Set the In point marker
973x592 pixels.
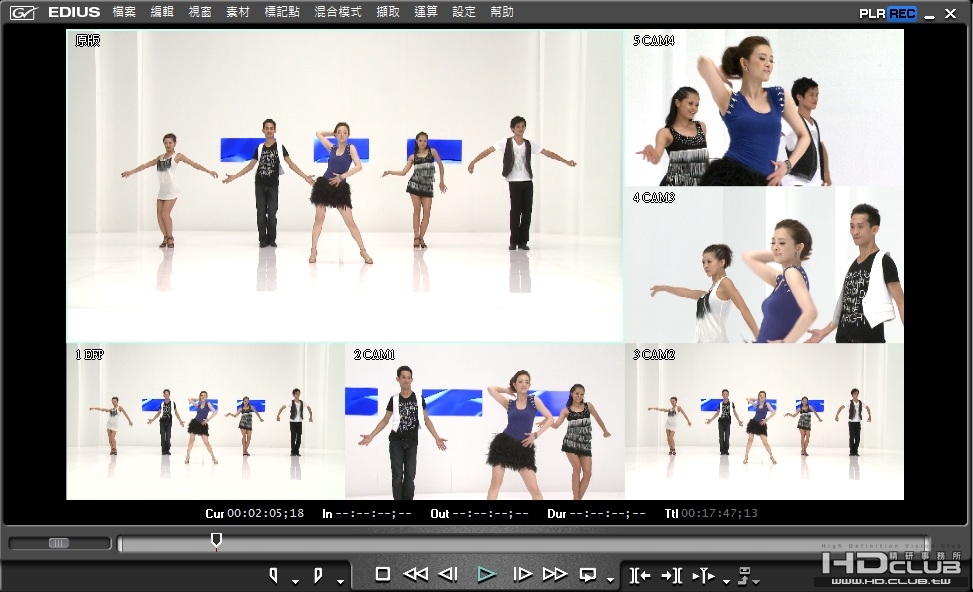[x=274, y=576]
